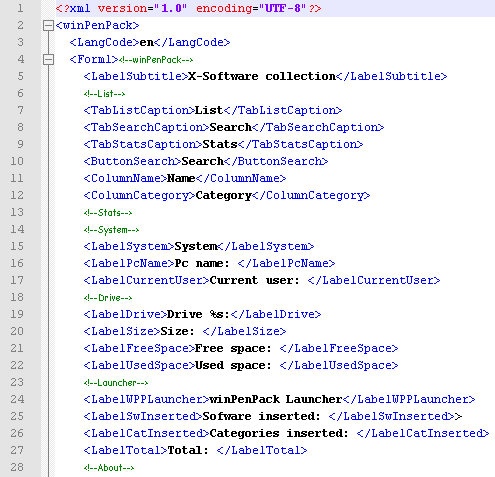Screen dimensions: 495x477
Task: Click the LabelSystem value 'System'
Action: (x=196, y=246)
